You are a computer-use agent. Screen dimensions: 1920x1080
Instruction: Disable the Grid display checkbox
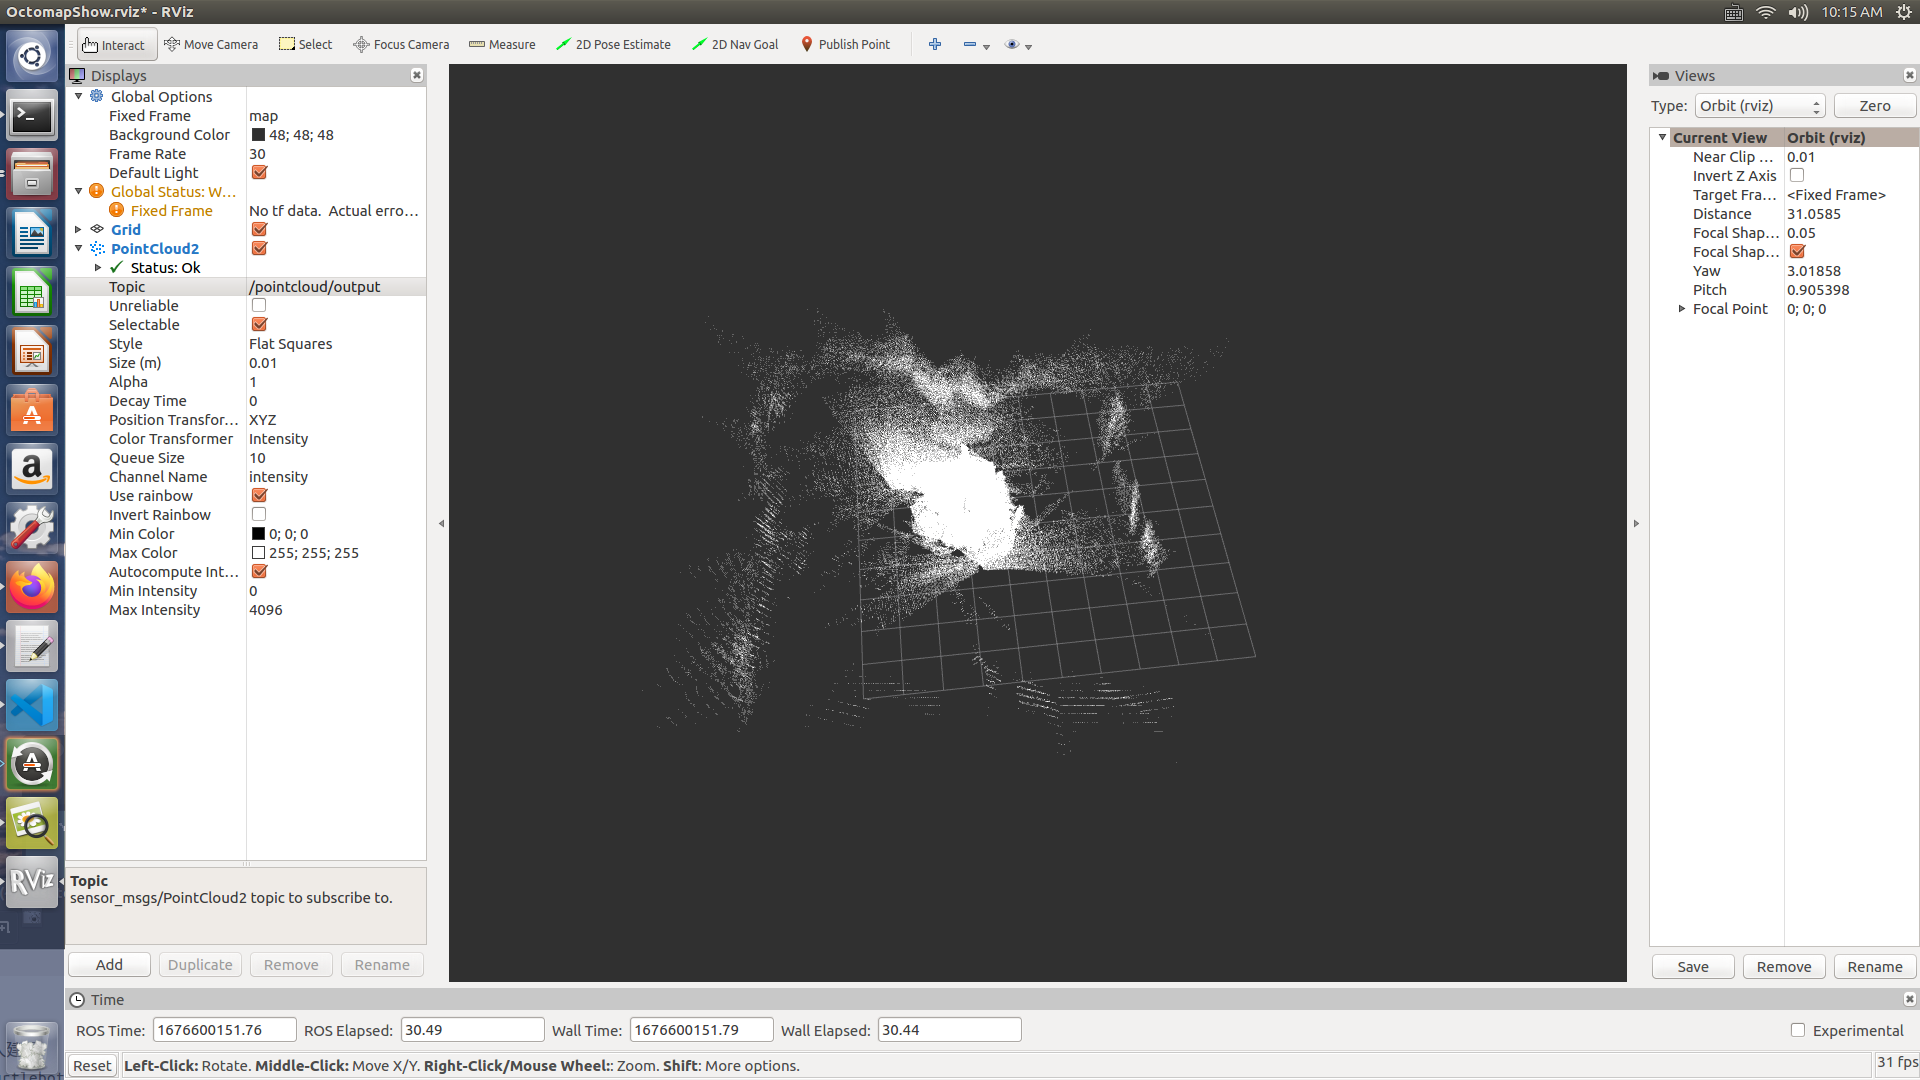coord(259,229)
